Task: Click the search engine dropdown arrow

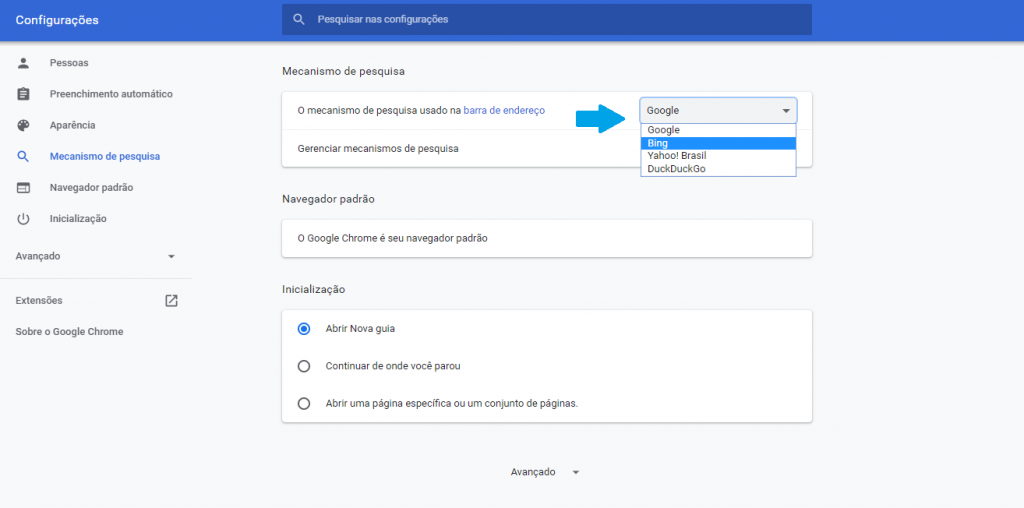Action: click(x=786, y=111)
